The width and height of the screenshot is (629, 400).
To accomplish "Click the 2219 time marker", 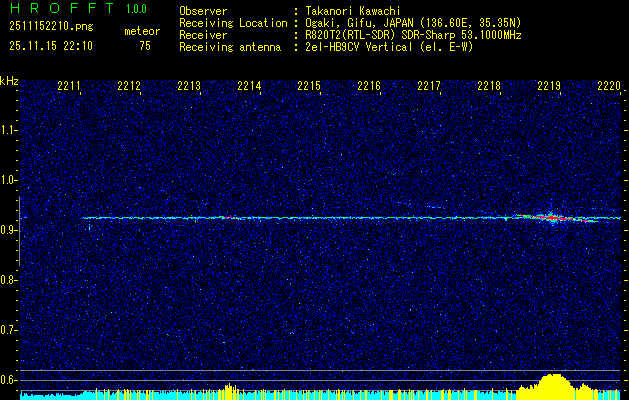I will (x=549, y=86).
